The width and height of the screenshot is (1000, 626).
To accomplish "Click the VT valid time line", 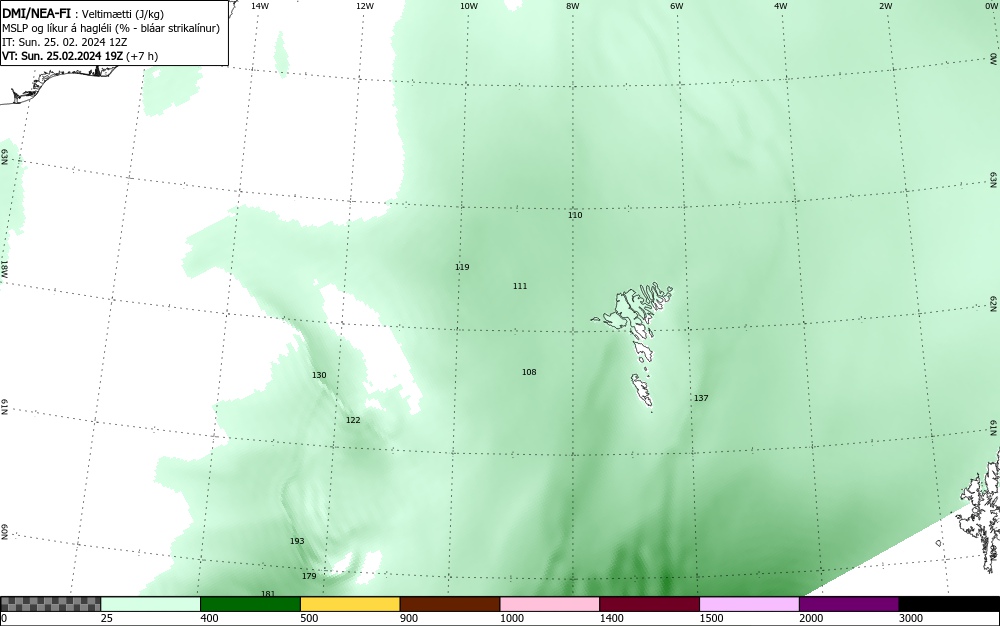I will tap(80, 56).
